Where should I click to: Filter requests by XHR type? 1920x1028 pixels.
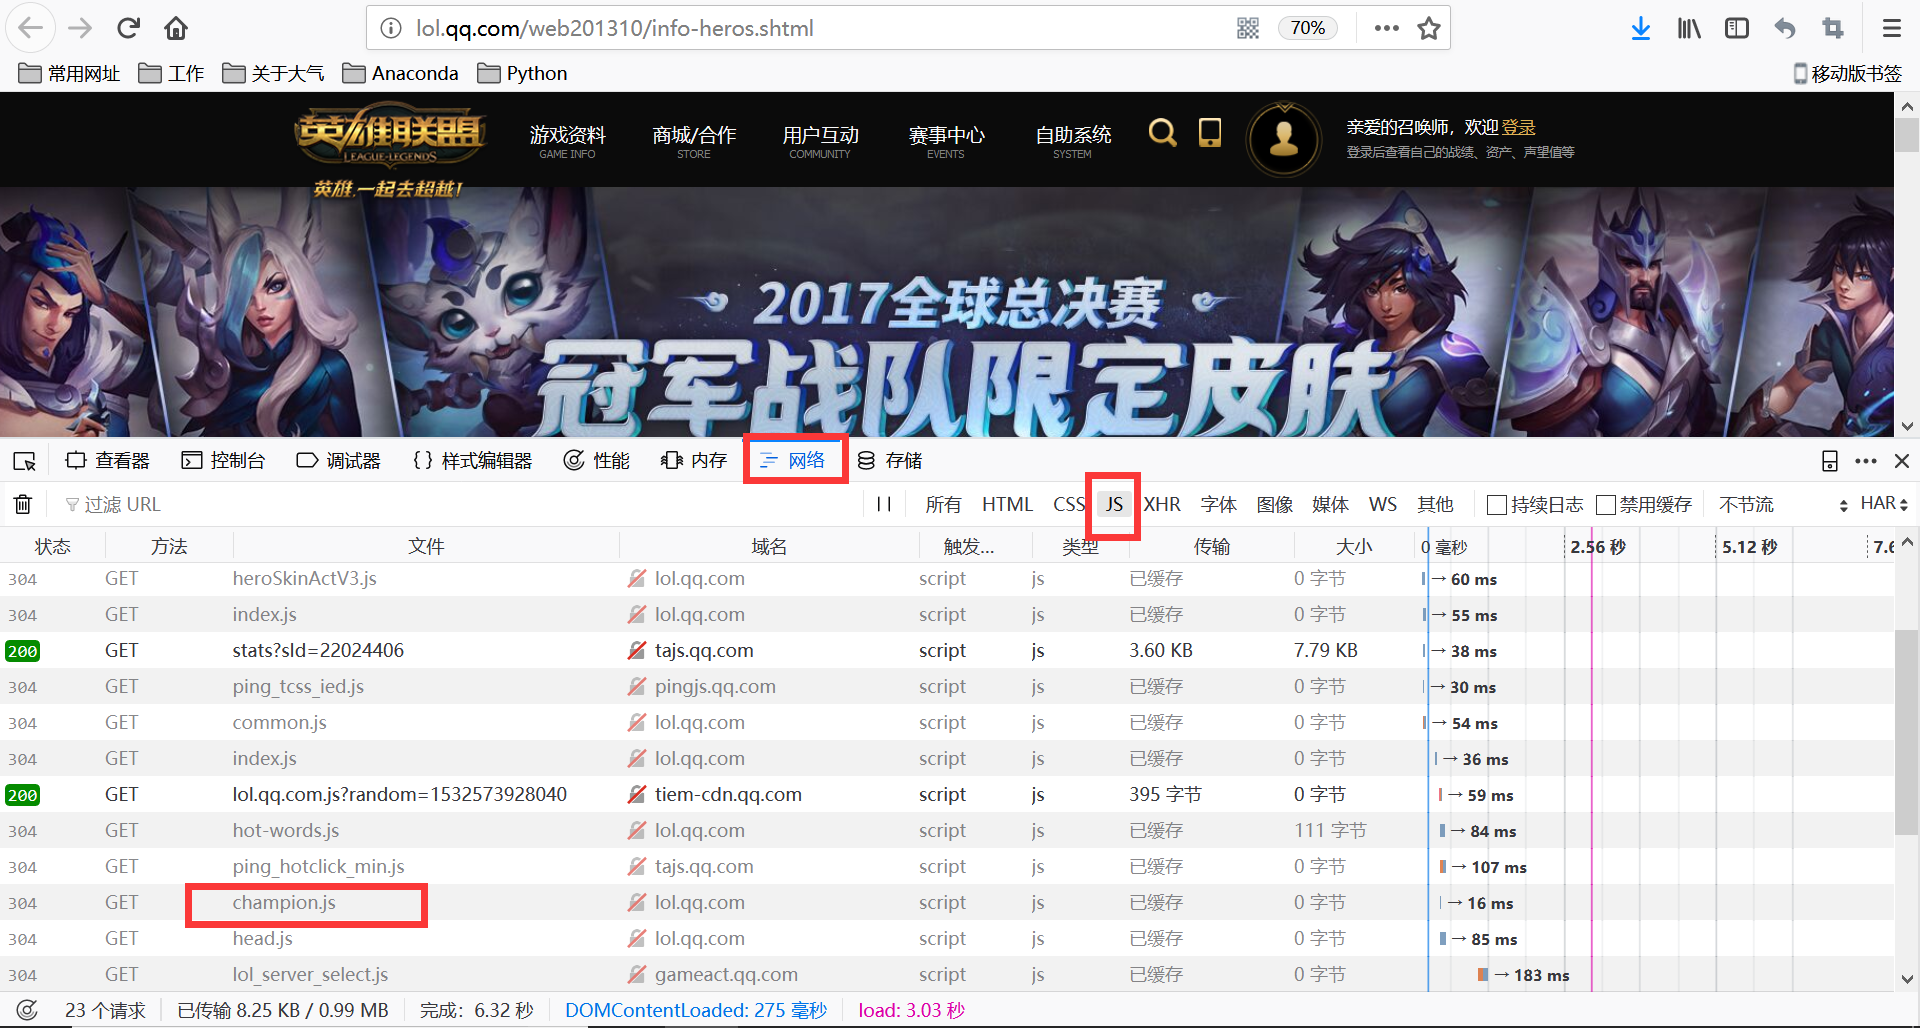coord(1162,504)
